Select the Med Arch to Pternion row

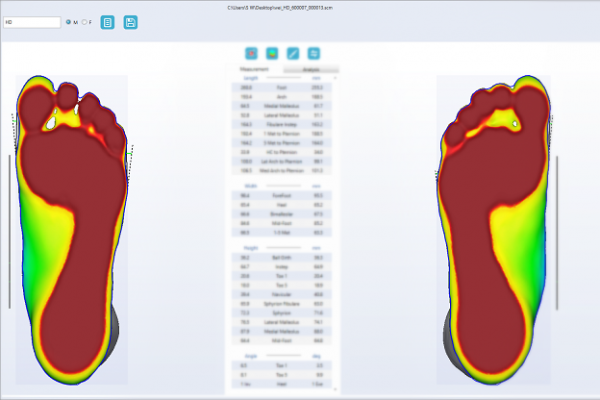point(282,170)
